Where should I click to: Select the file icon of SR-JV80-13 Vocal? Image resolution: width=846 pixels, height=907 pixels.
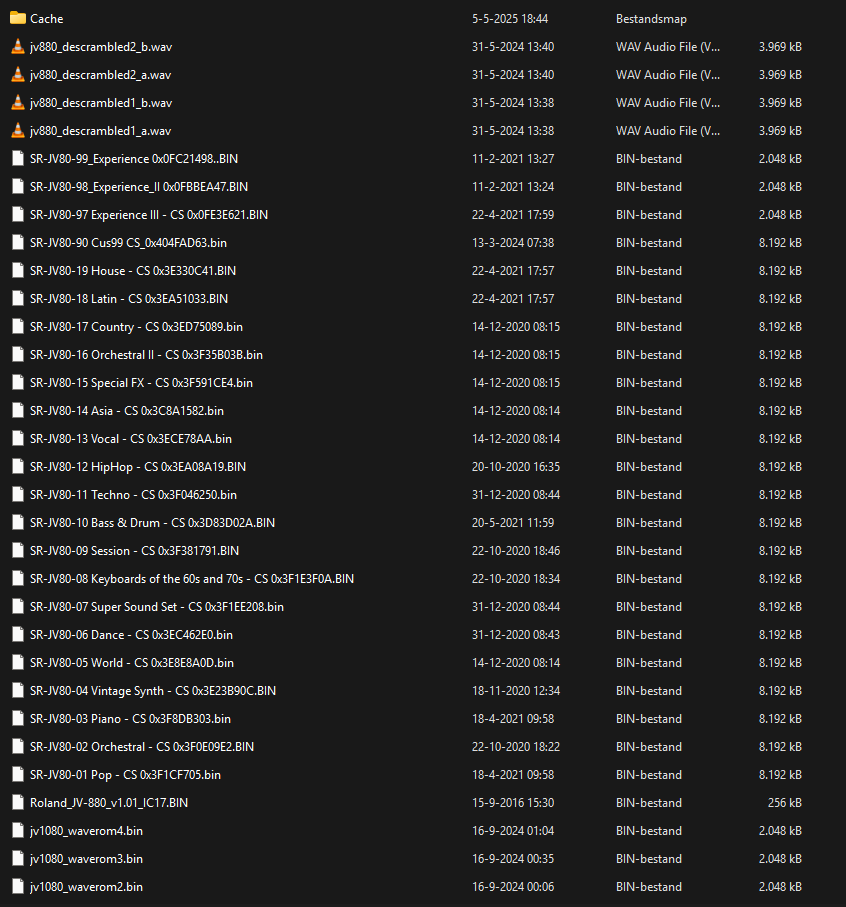(x=18, y=438)
